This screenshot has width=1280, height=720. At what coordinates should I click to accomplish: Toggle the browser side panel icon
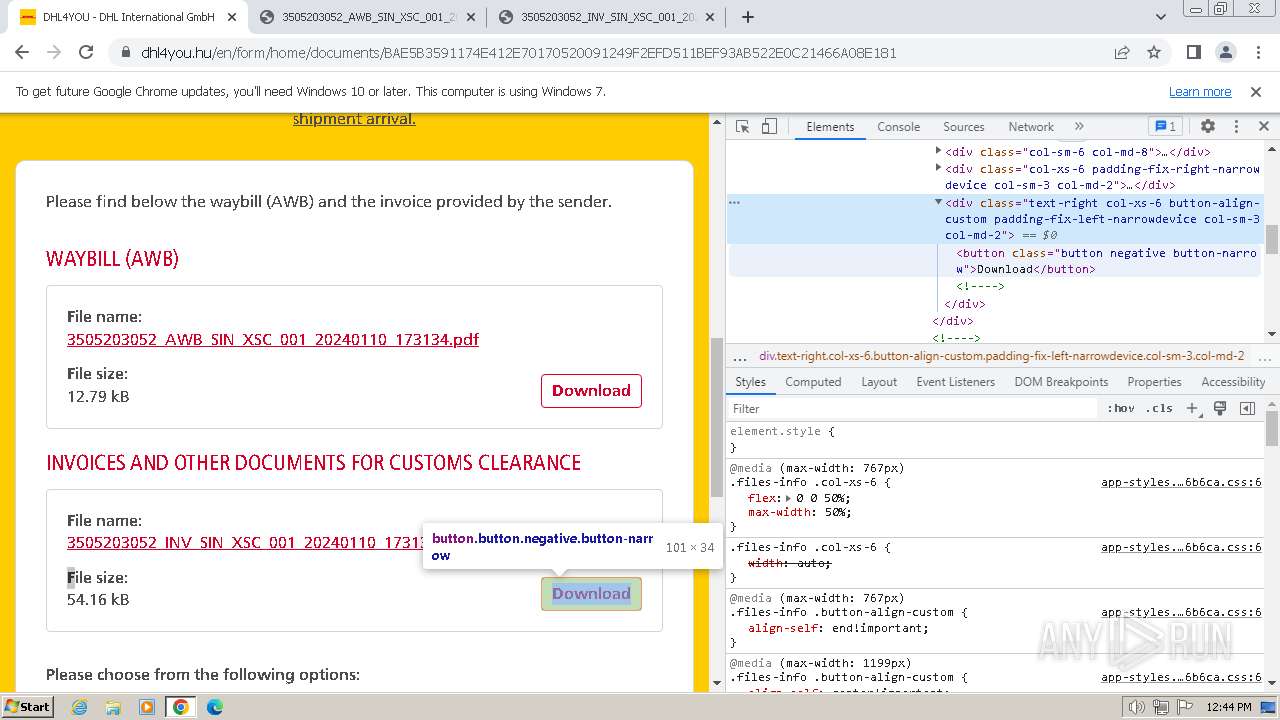(x=1194, y=53)
